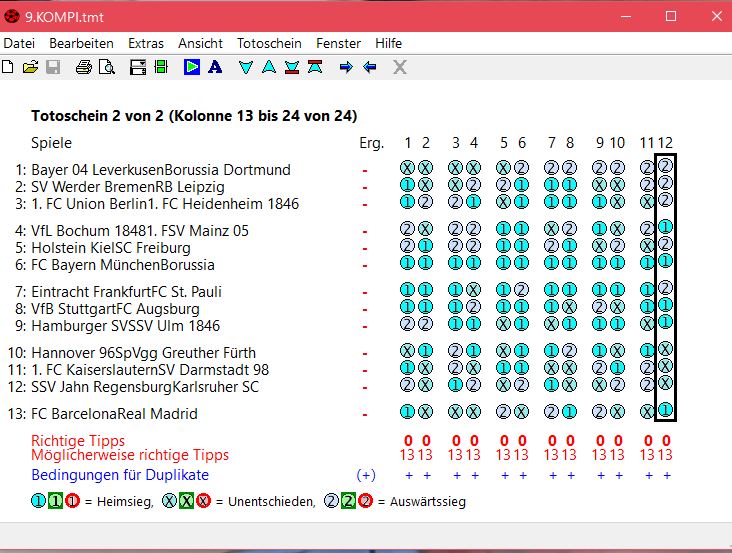The image size is (732, 553).
Task: Click green Heimsieg 1 legend icon
Action: pyautogui.click(x=55, y=501)
